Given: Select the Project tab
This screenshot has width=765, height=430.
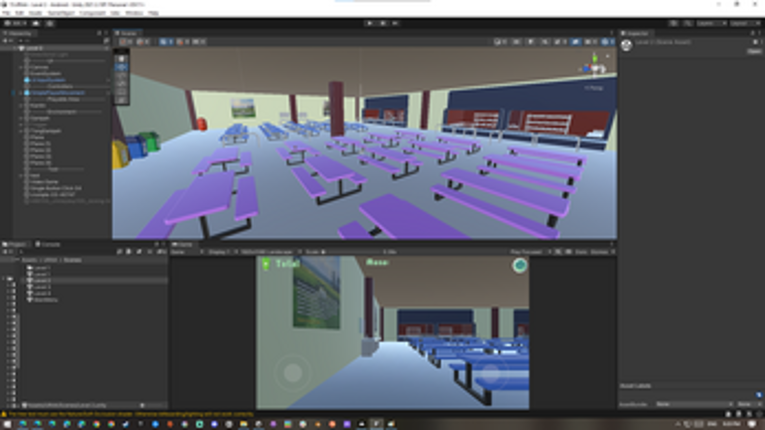Looking at the screenshot, I should click(x=15, y=244).
